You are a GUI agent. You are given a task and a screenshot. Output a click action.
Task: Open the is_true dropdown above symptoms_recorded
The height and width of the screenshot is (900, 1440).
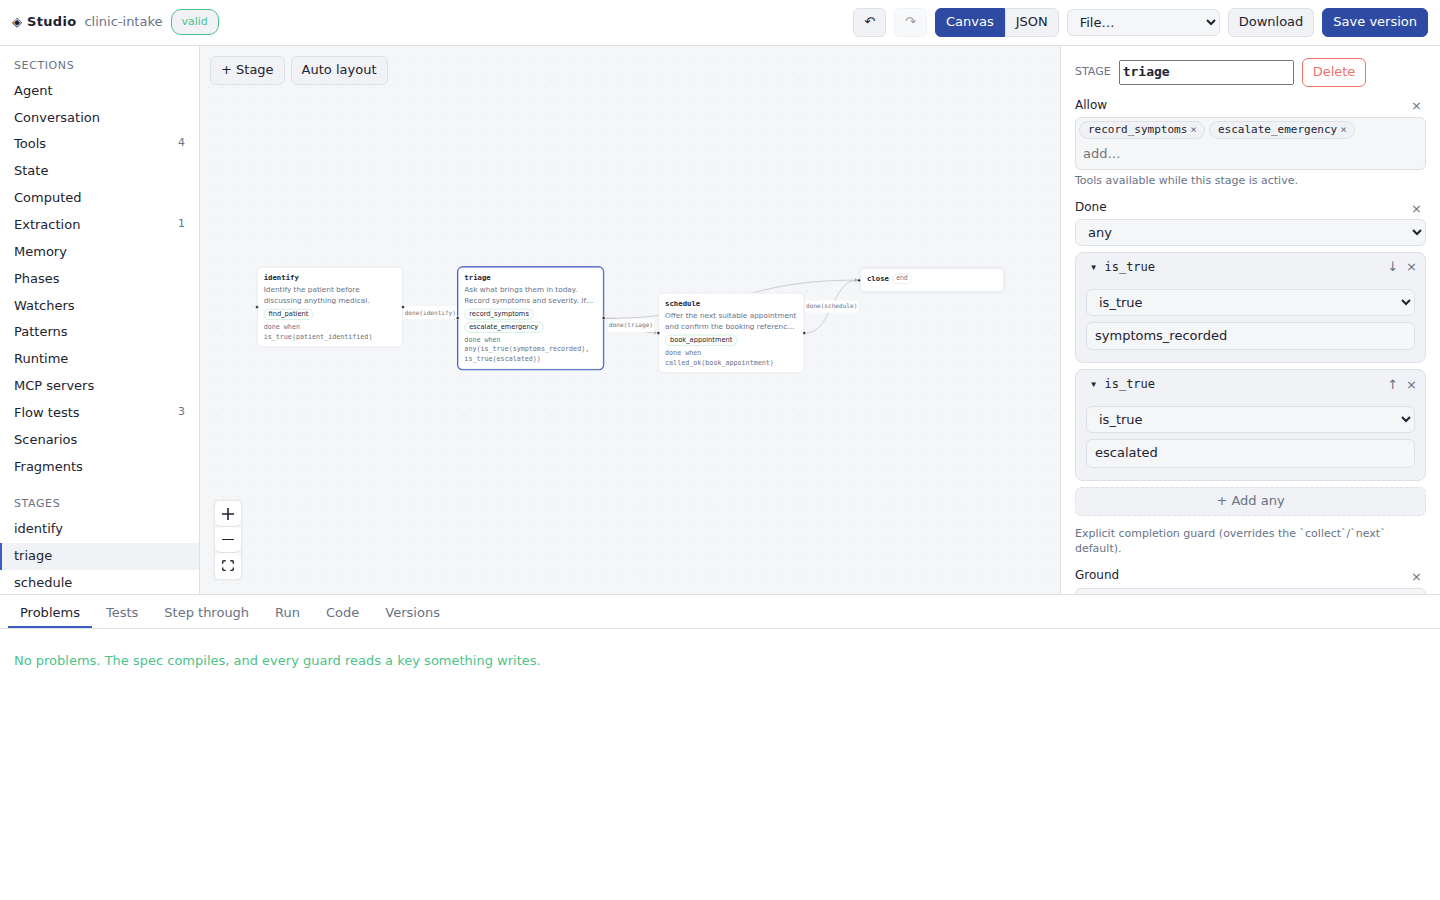1250,303
